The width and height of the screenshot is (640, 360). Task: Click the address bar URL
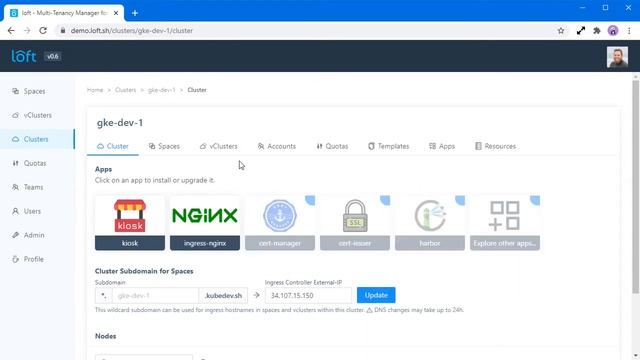pyautogui.click(x=131, y=31)
